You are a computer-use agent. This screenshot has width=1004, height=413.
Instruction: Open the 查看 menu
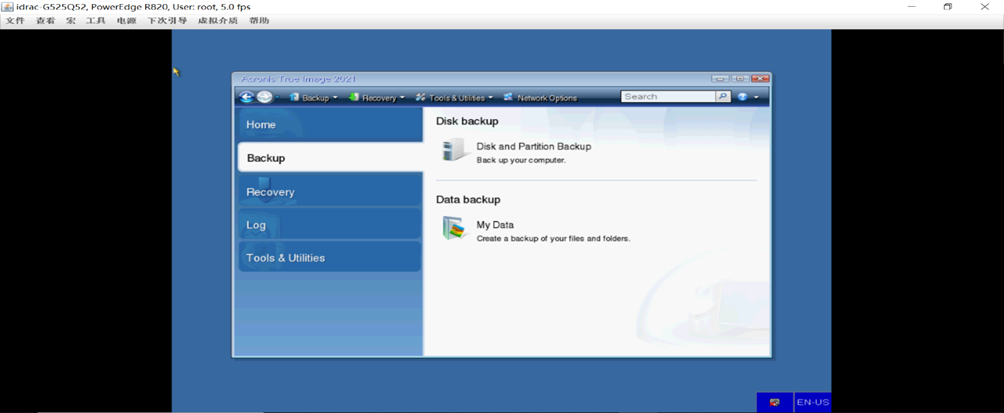point(45,20)
